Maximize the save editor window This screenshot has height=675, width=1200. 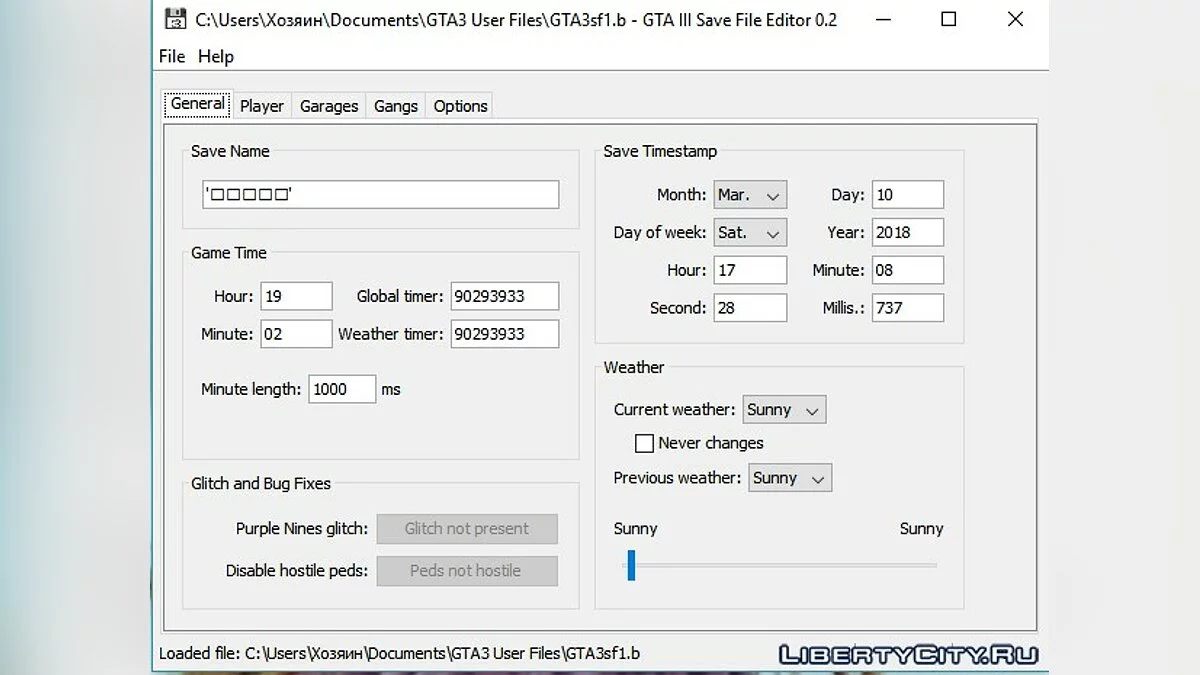pyautogui.click(x=948, y=19)
